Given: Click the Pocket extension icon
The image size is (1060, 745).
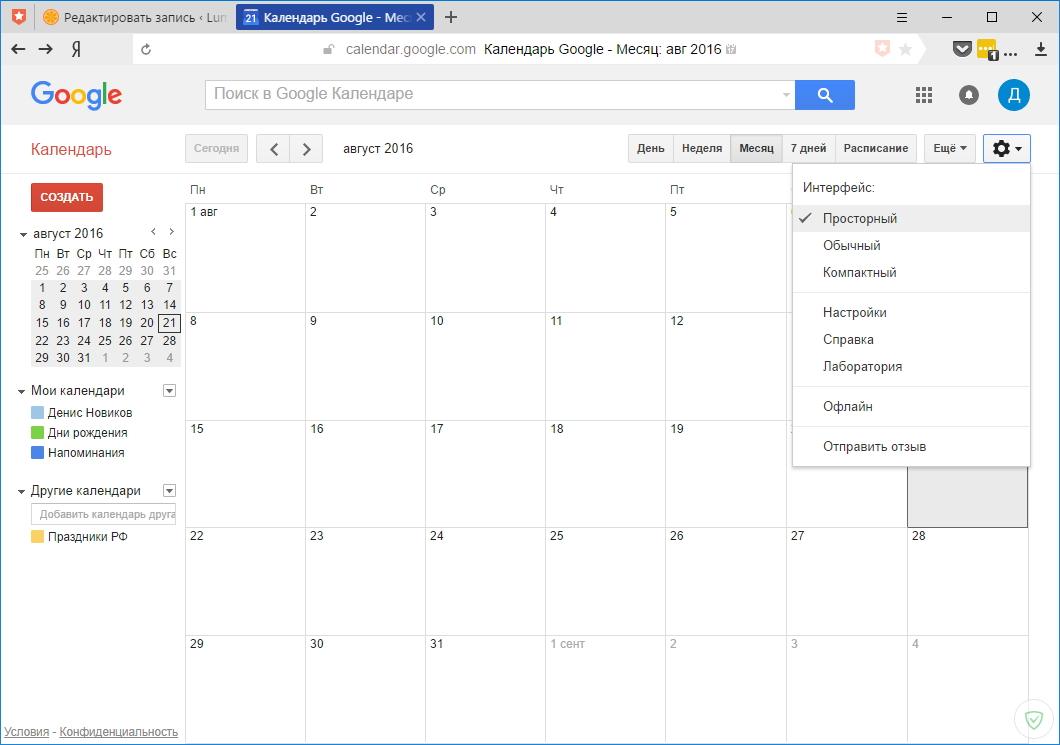Looking at the screenshot, I should 962,49.
